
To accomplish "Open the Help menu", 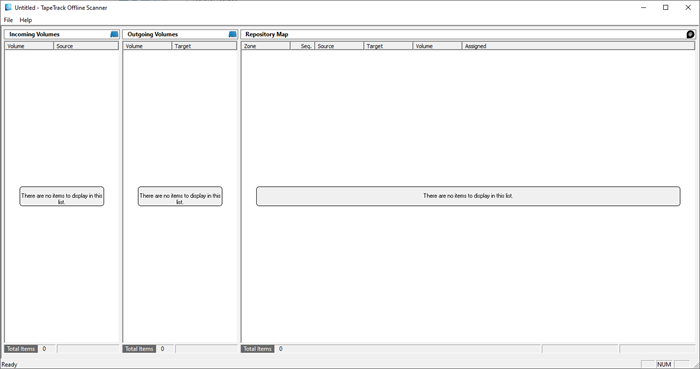I will [25, 20].
